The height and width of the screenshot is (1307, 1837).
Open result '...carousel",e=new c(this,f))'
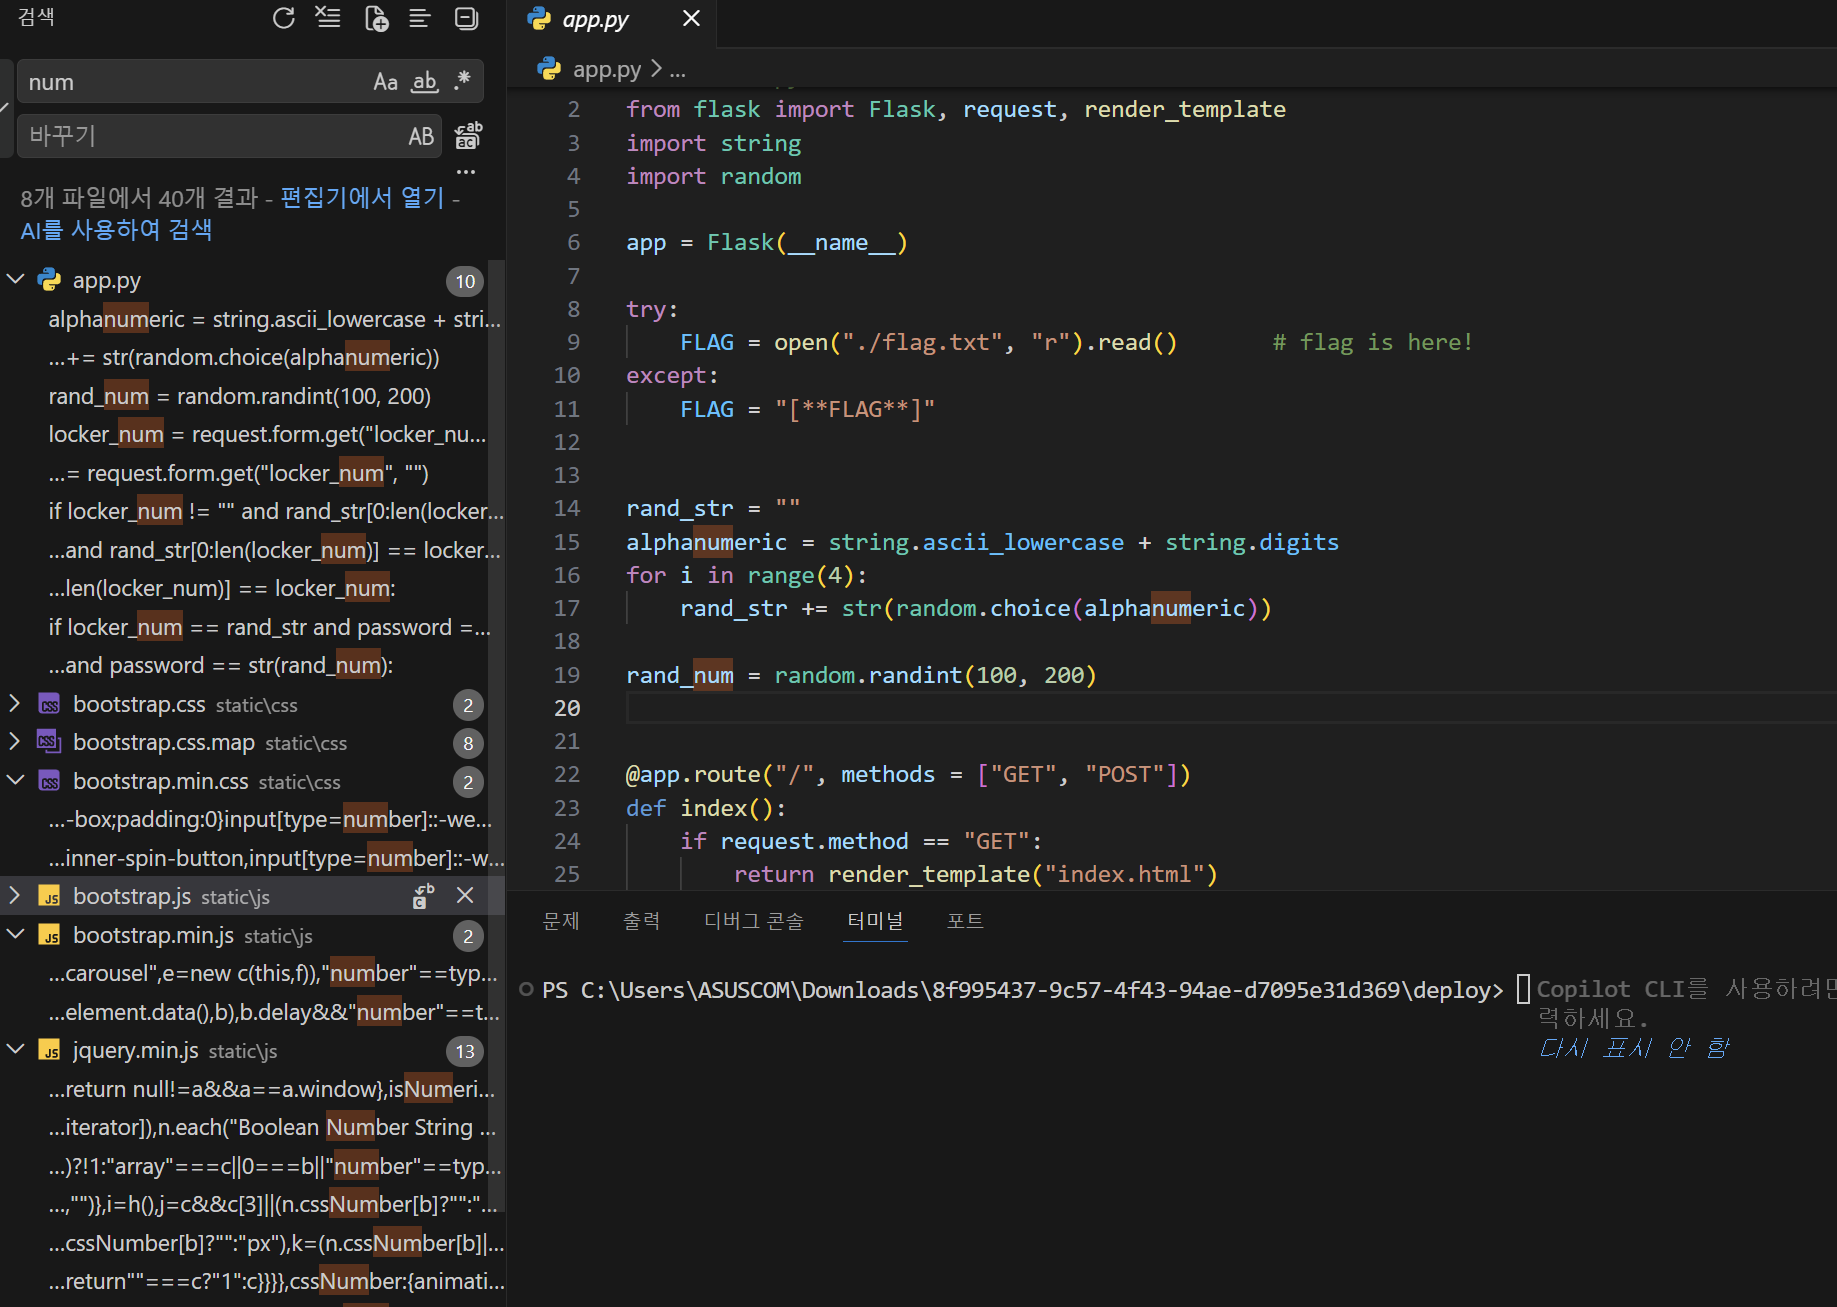point(273,973)
